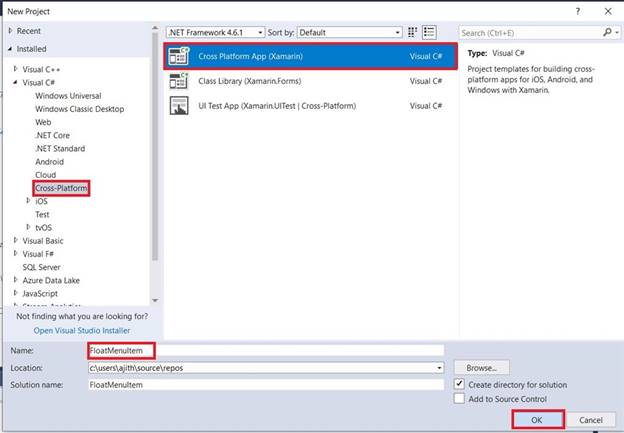Click the category tree scroll down arrow
624x433 pixels.
coord(155,300)
